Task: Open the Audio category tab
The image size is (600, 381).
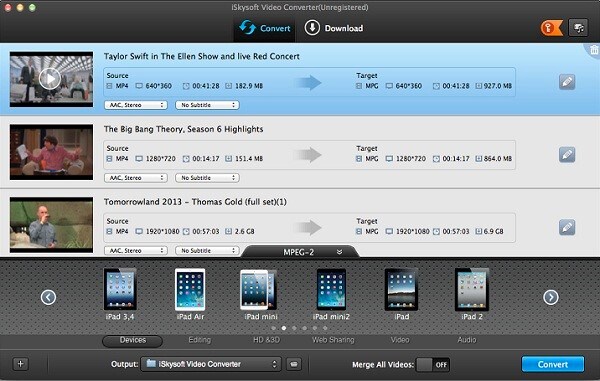Action: coord(467,340)
